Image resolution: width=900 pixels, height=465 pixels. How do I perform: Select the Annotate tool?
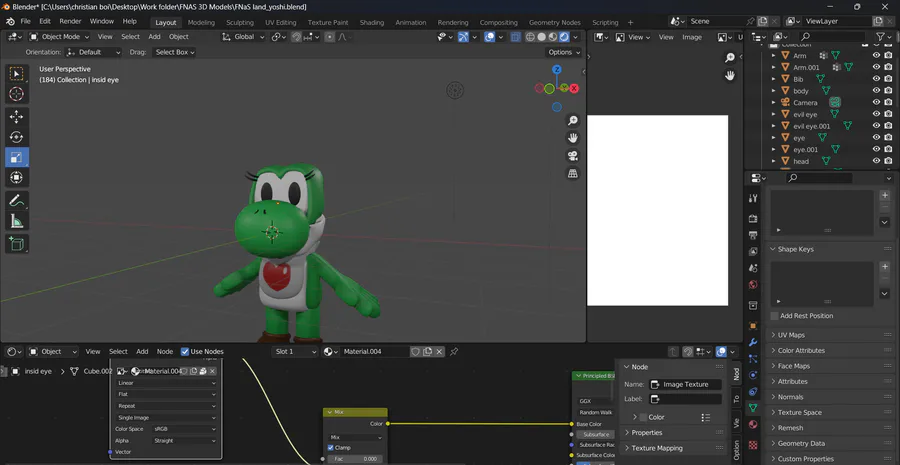click(17, 201)
